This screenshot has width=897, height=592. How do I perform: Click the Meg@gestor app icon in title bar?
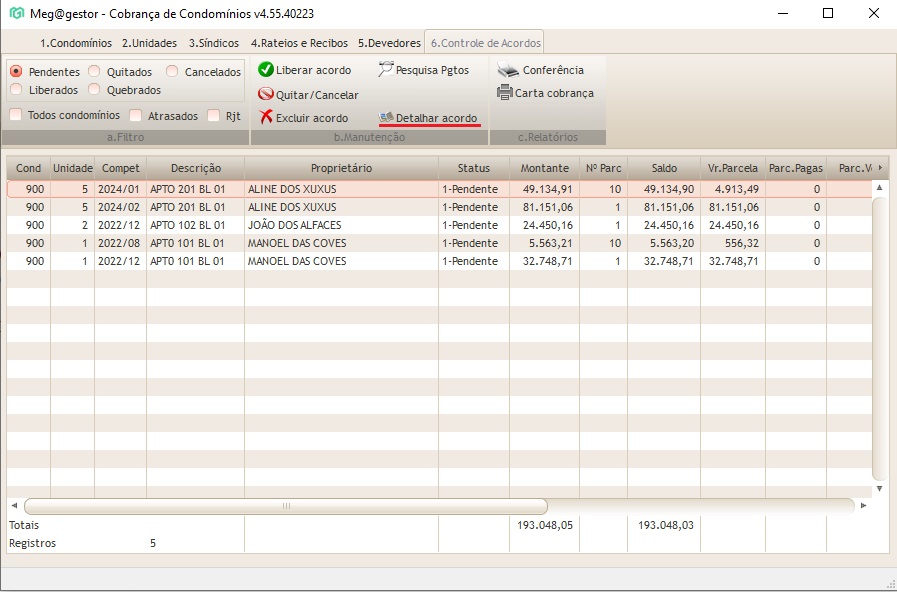point(16,14)
